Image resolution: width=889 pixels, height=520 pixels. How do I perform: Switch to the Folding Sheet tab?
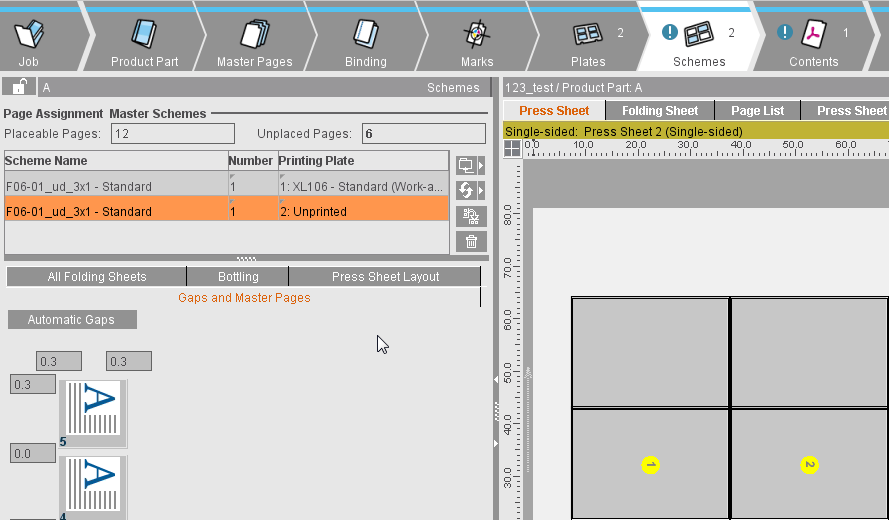point(660,110)
